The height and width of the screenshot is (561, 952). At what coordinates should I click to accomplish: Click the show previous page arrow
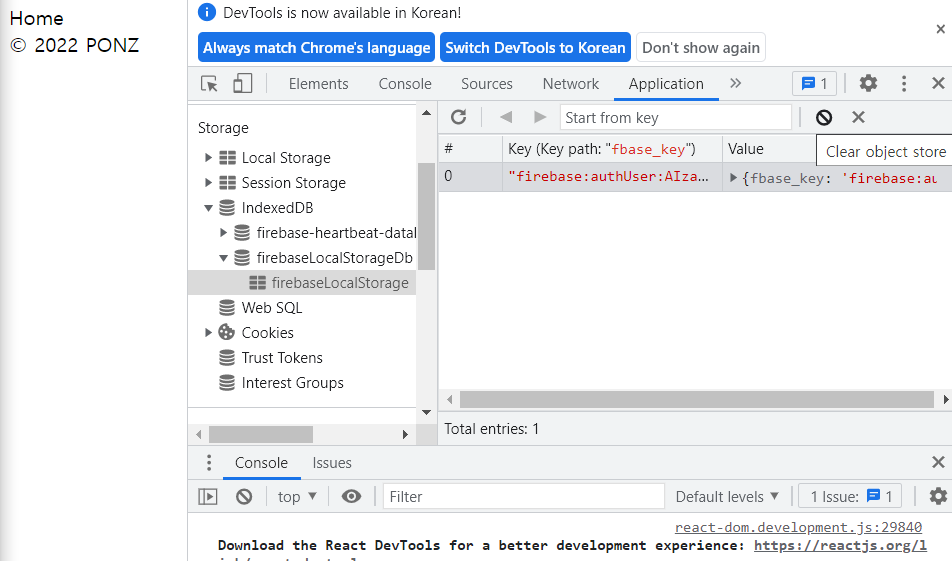coord(506,117)
